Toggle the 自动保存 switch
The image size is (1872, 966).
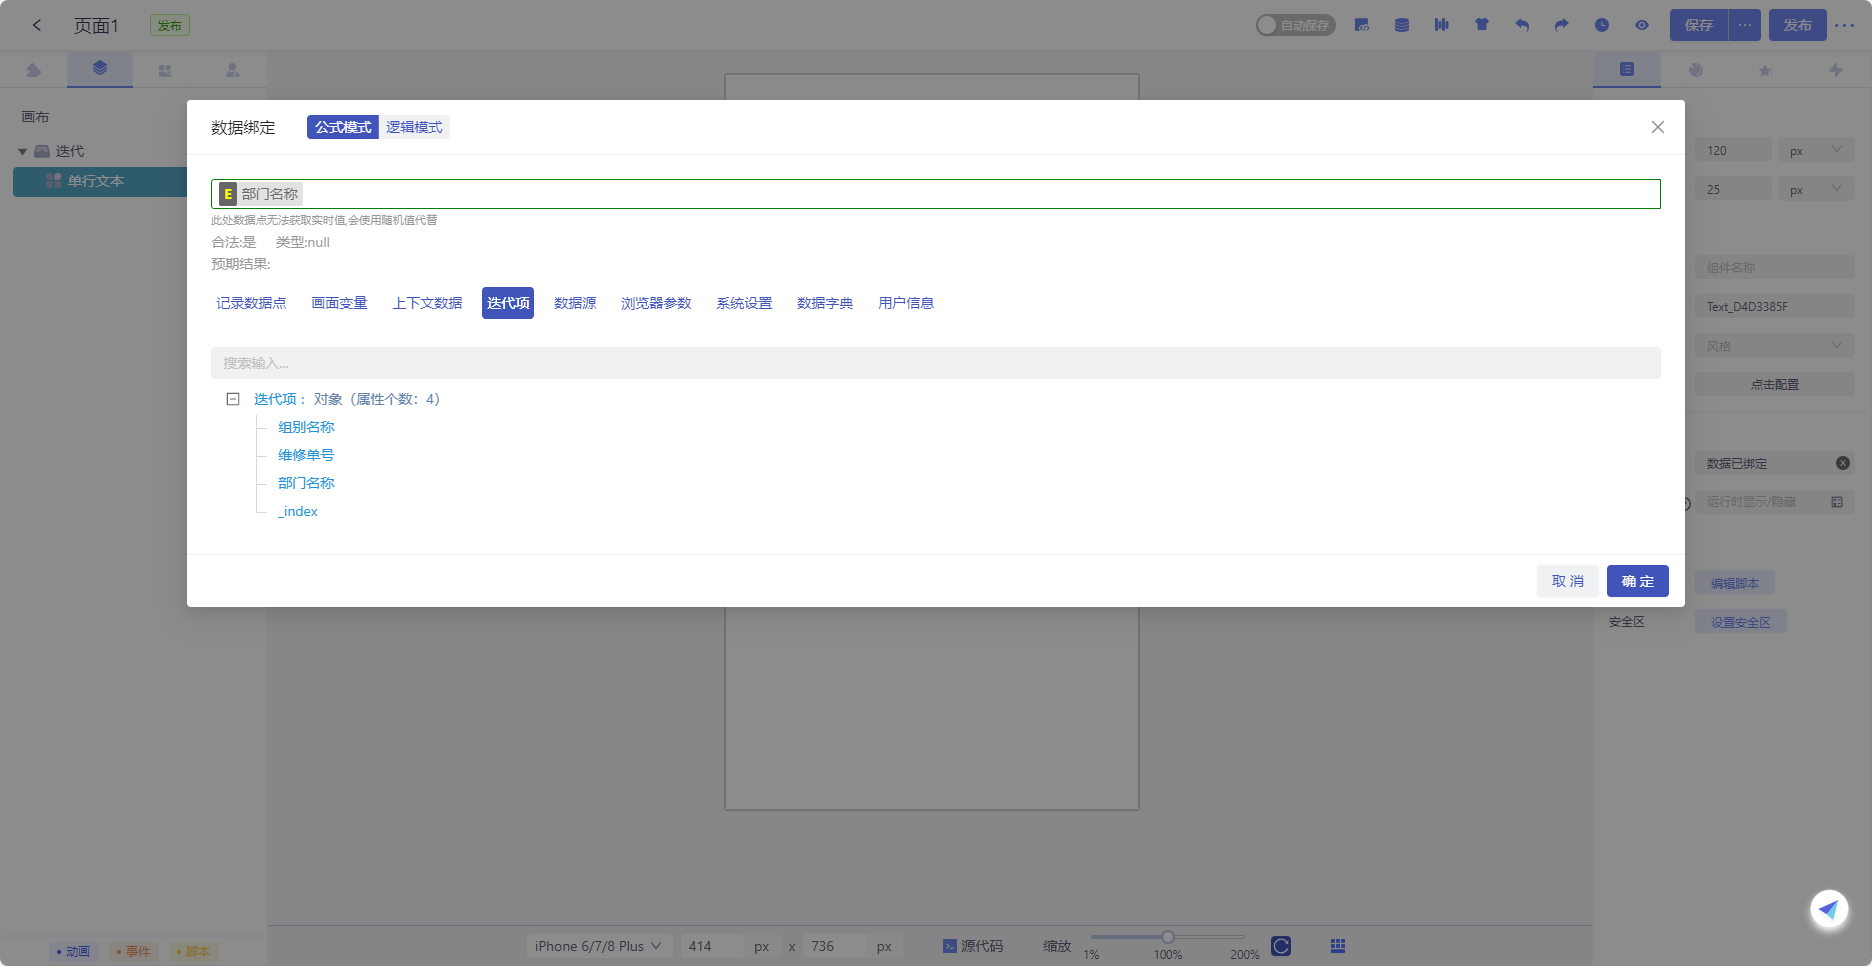point(1295,25)
